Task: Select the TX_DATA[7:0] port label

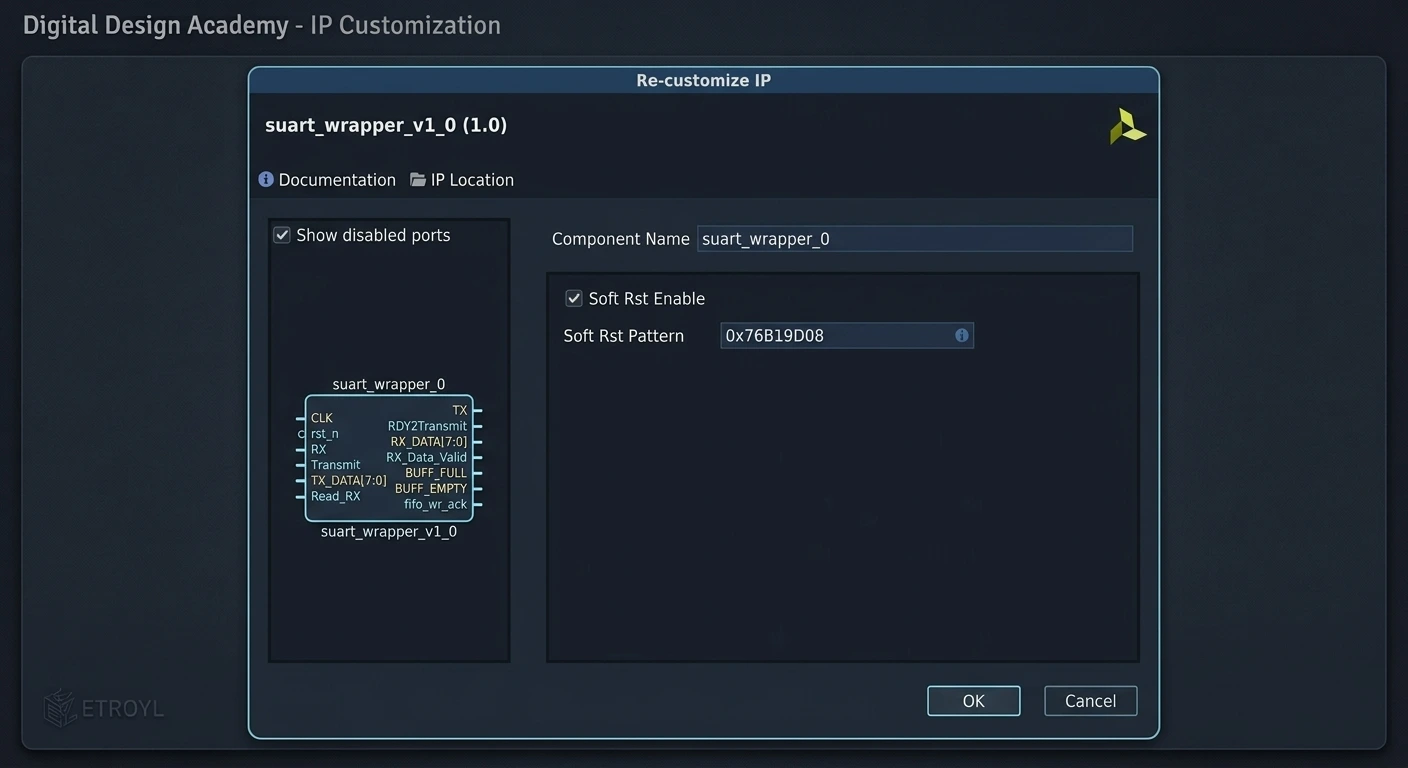Action: click(349, 480)
